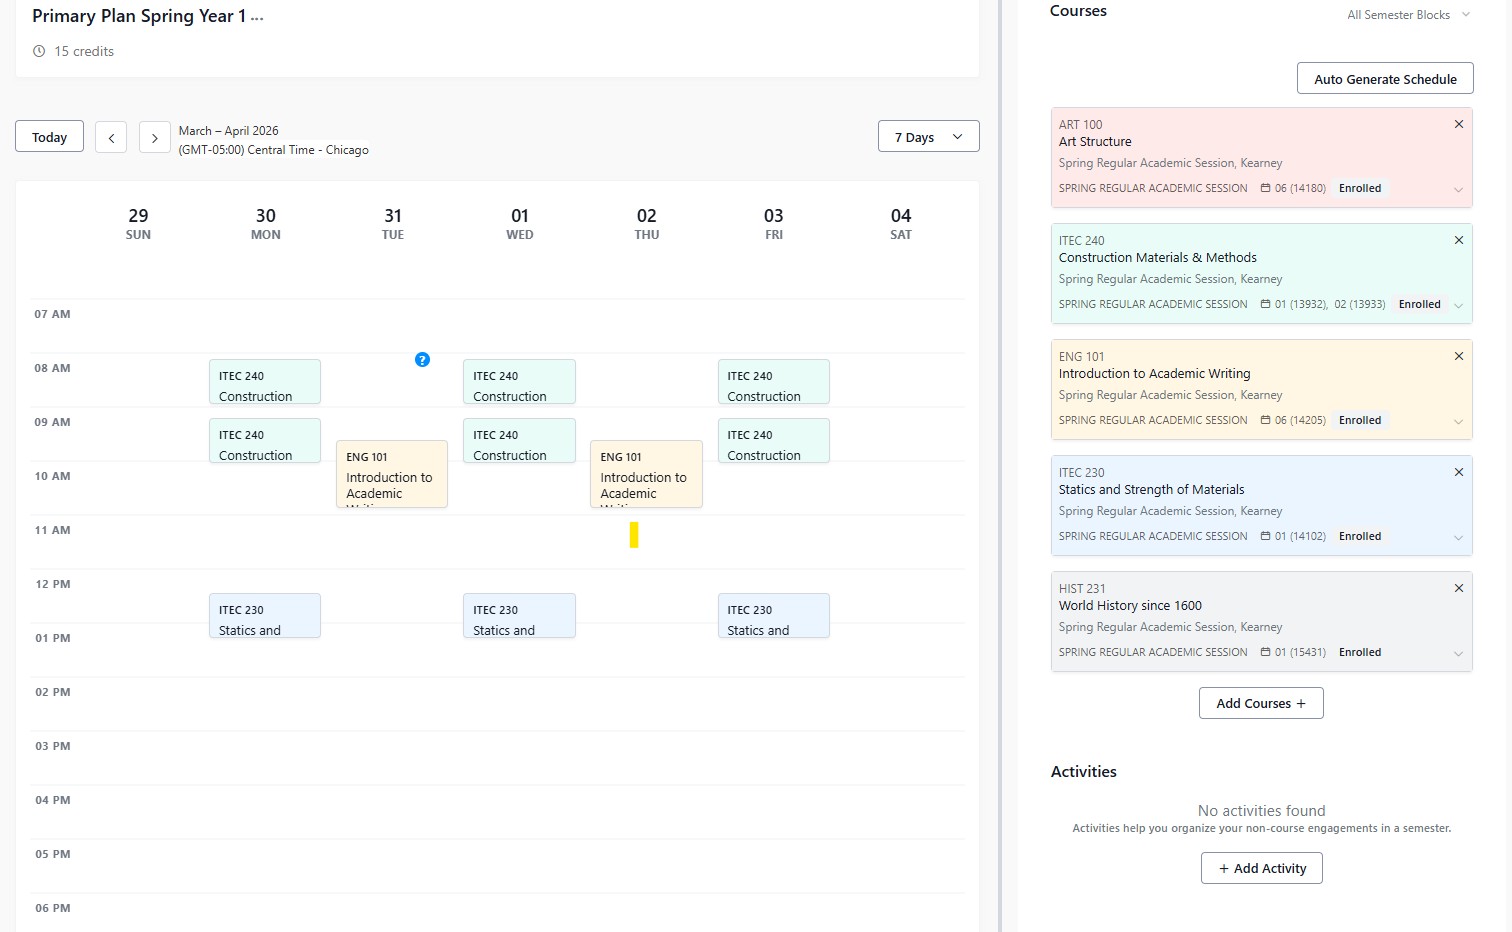The width and height of the screenshot is (1512, 932).
Task: Expand ART 100 course card details
Action: pos(1458,190)
